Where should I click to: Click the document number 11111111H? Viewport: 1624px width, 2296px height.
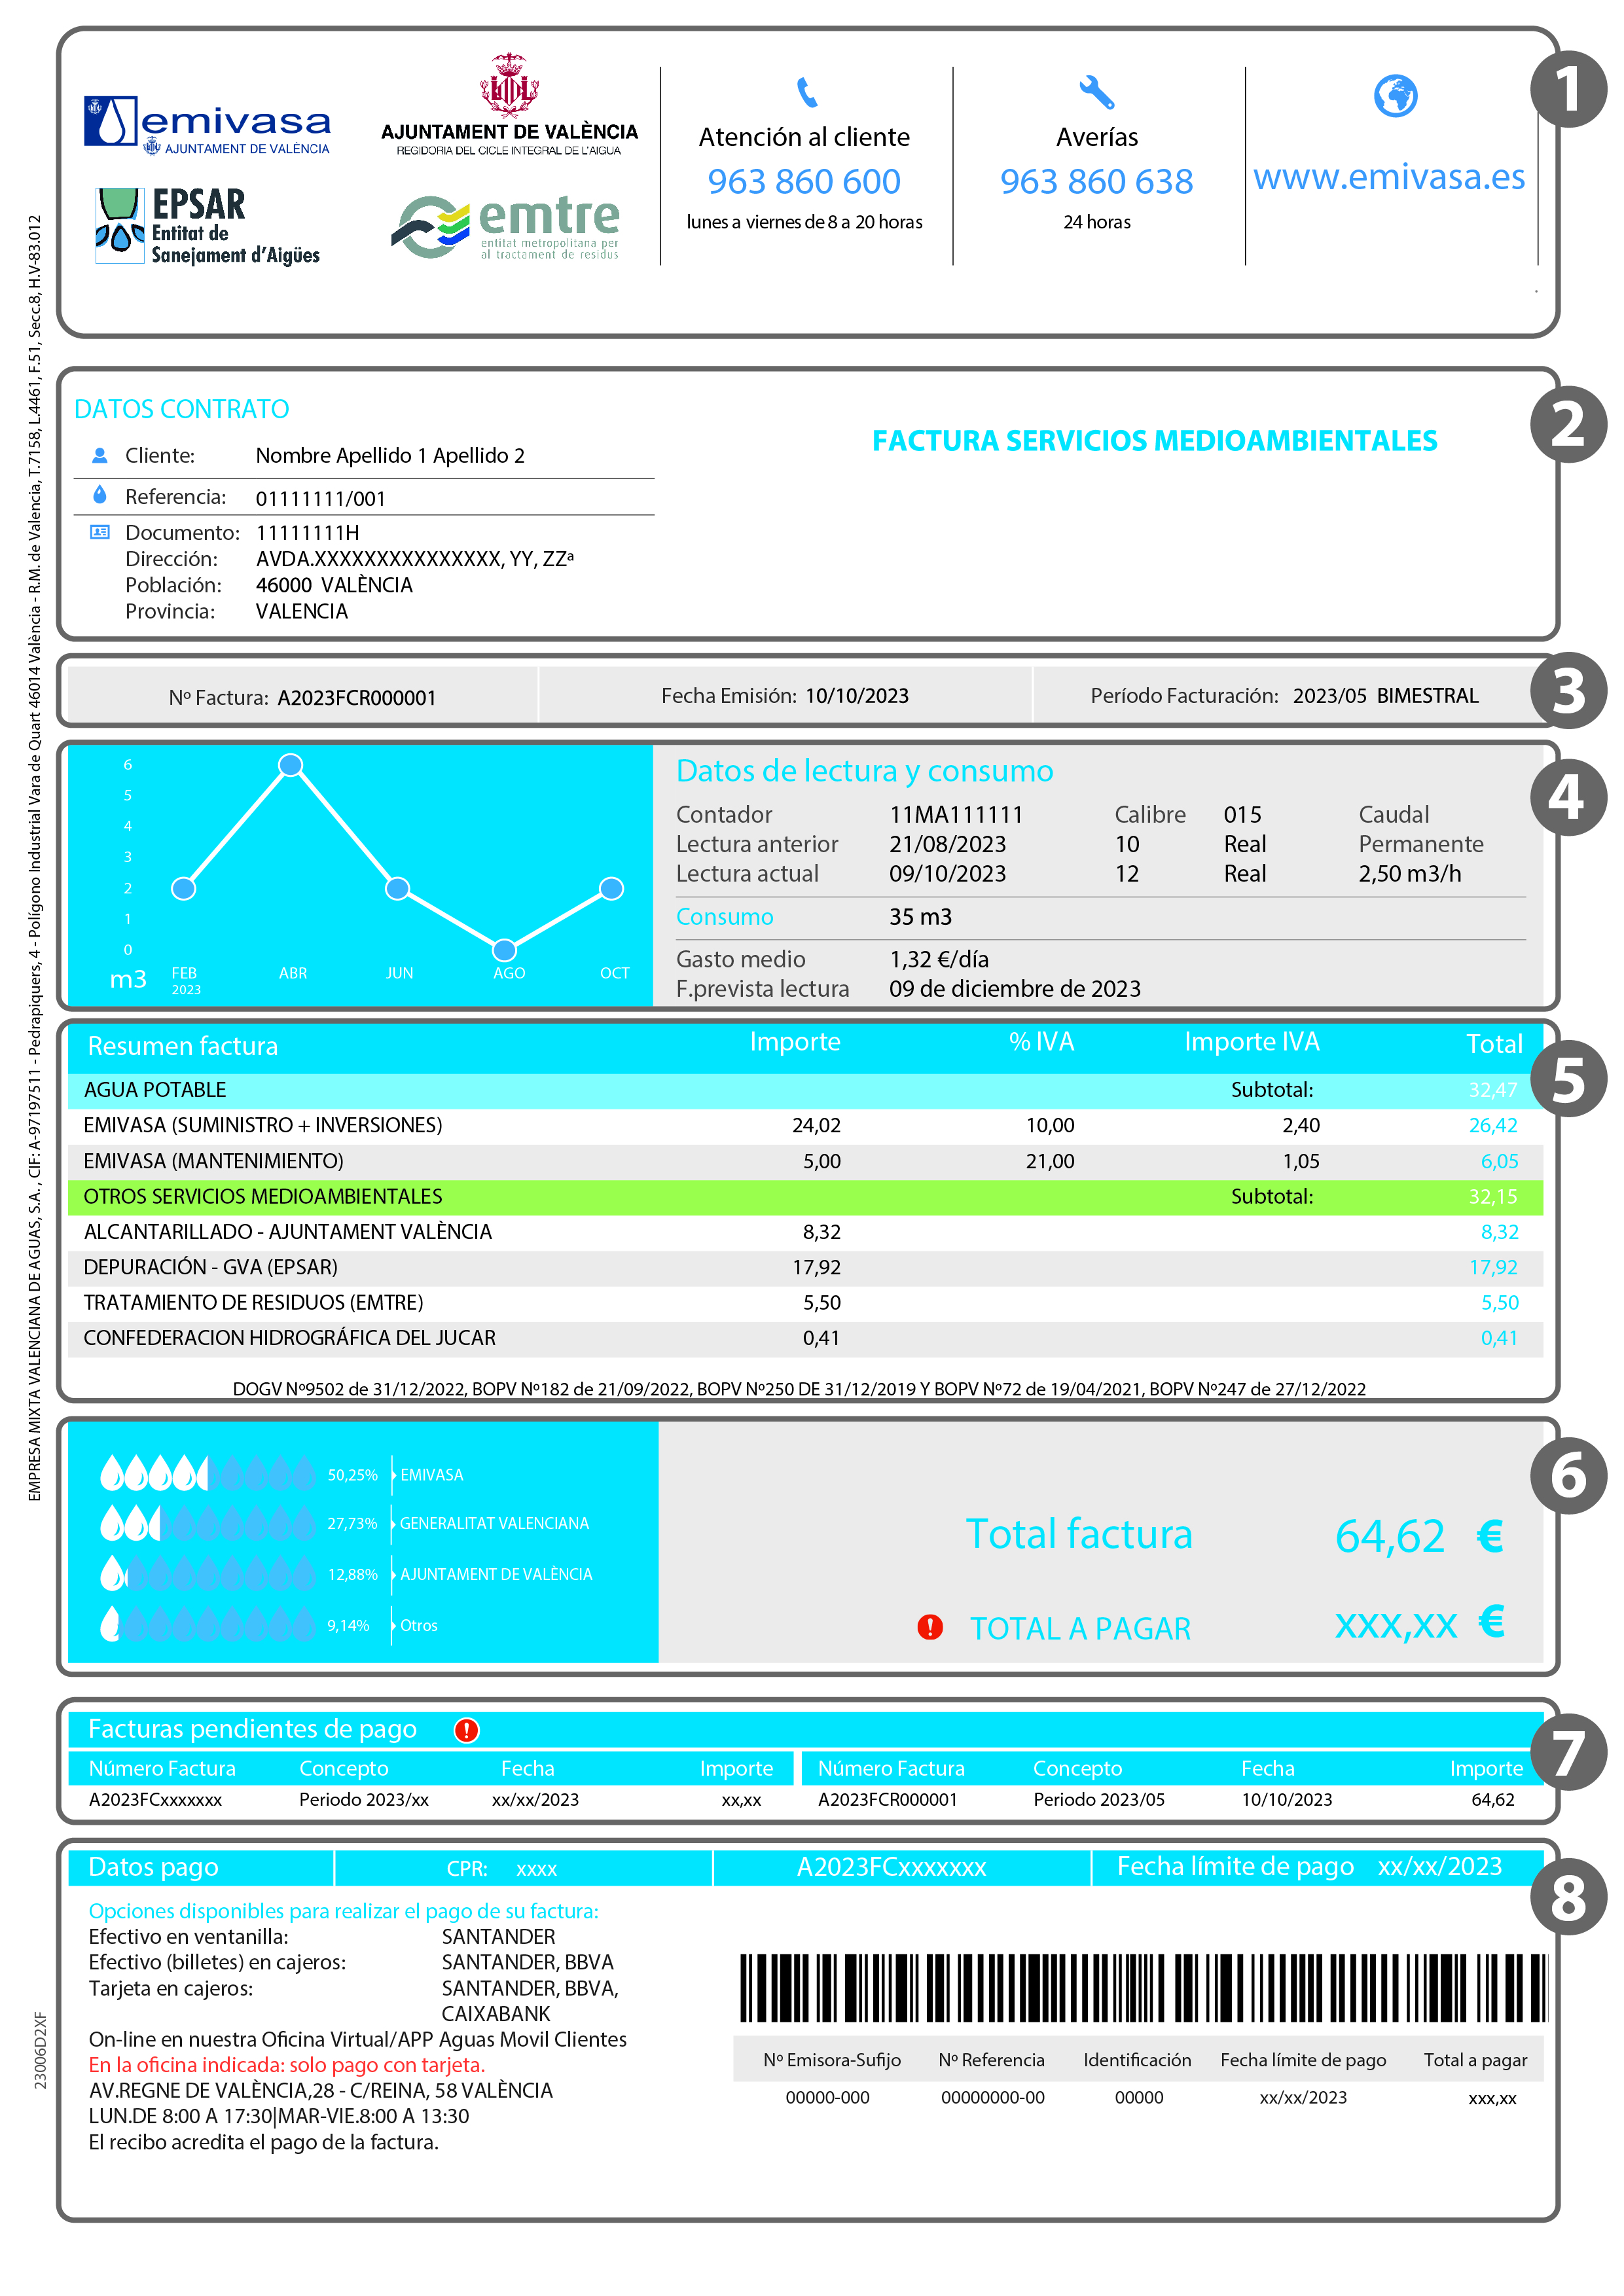307,533
